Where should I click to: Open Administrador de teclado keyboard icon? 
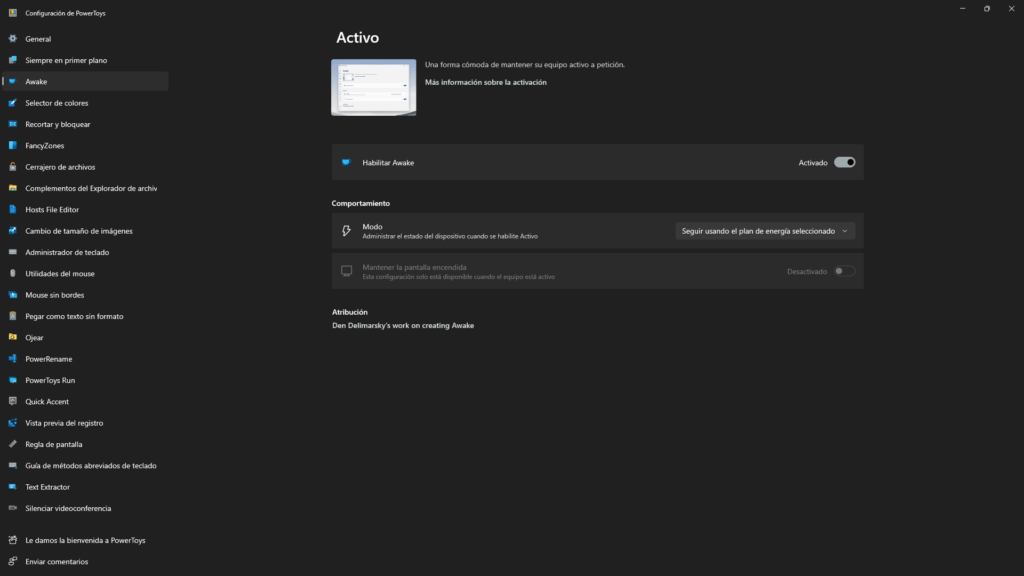point(12,252)
